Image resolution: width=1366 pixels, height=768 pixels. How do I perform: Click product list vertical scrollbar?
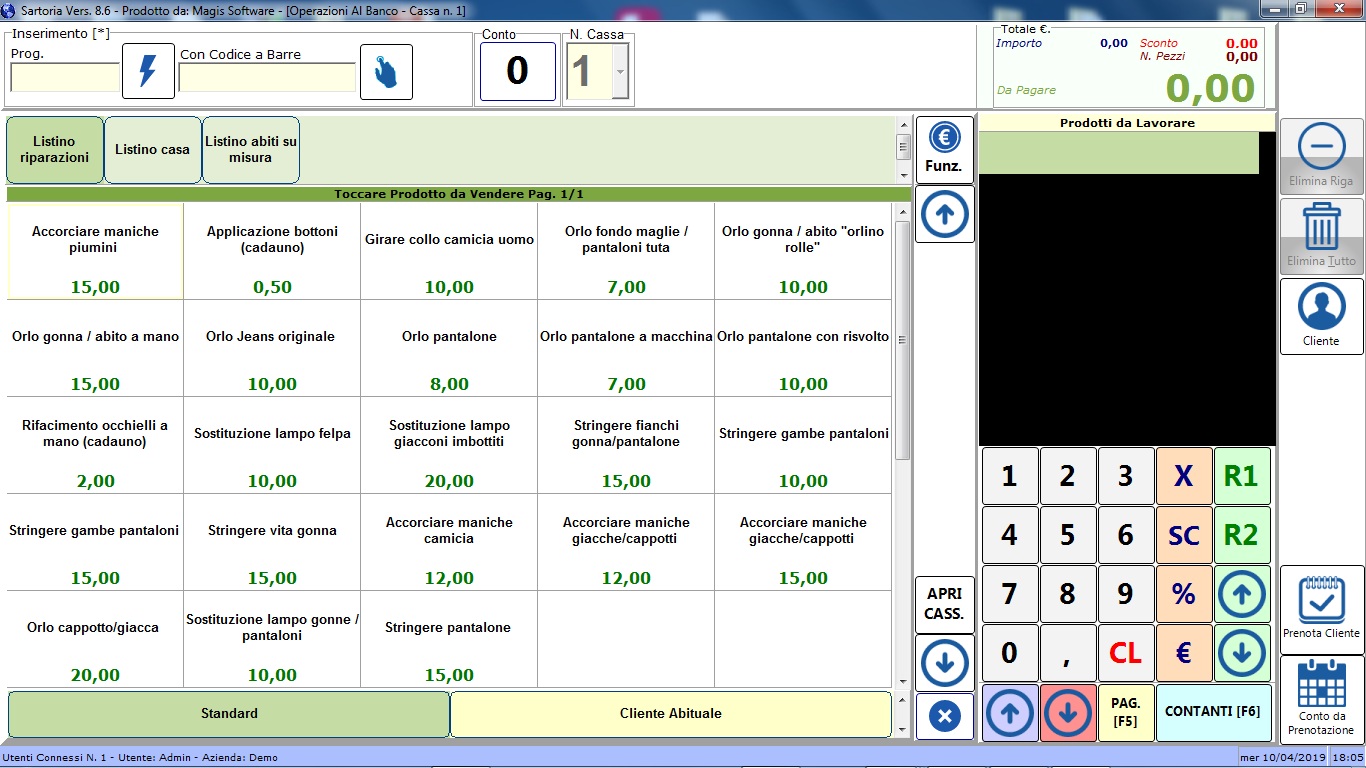coord(902,340)
